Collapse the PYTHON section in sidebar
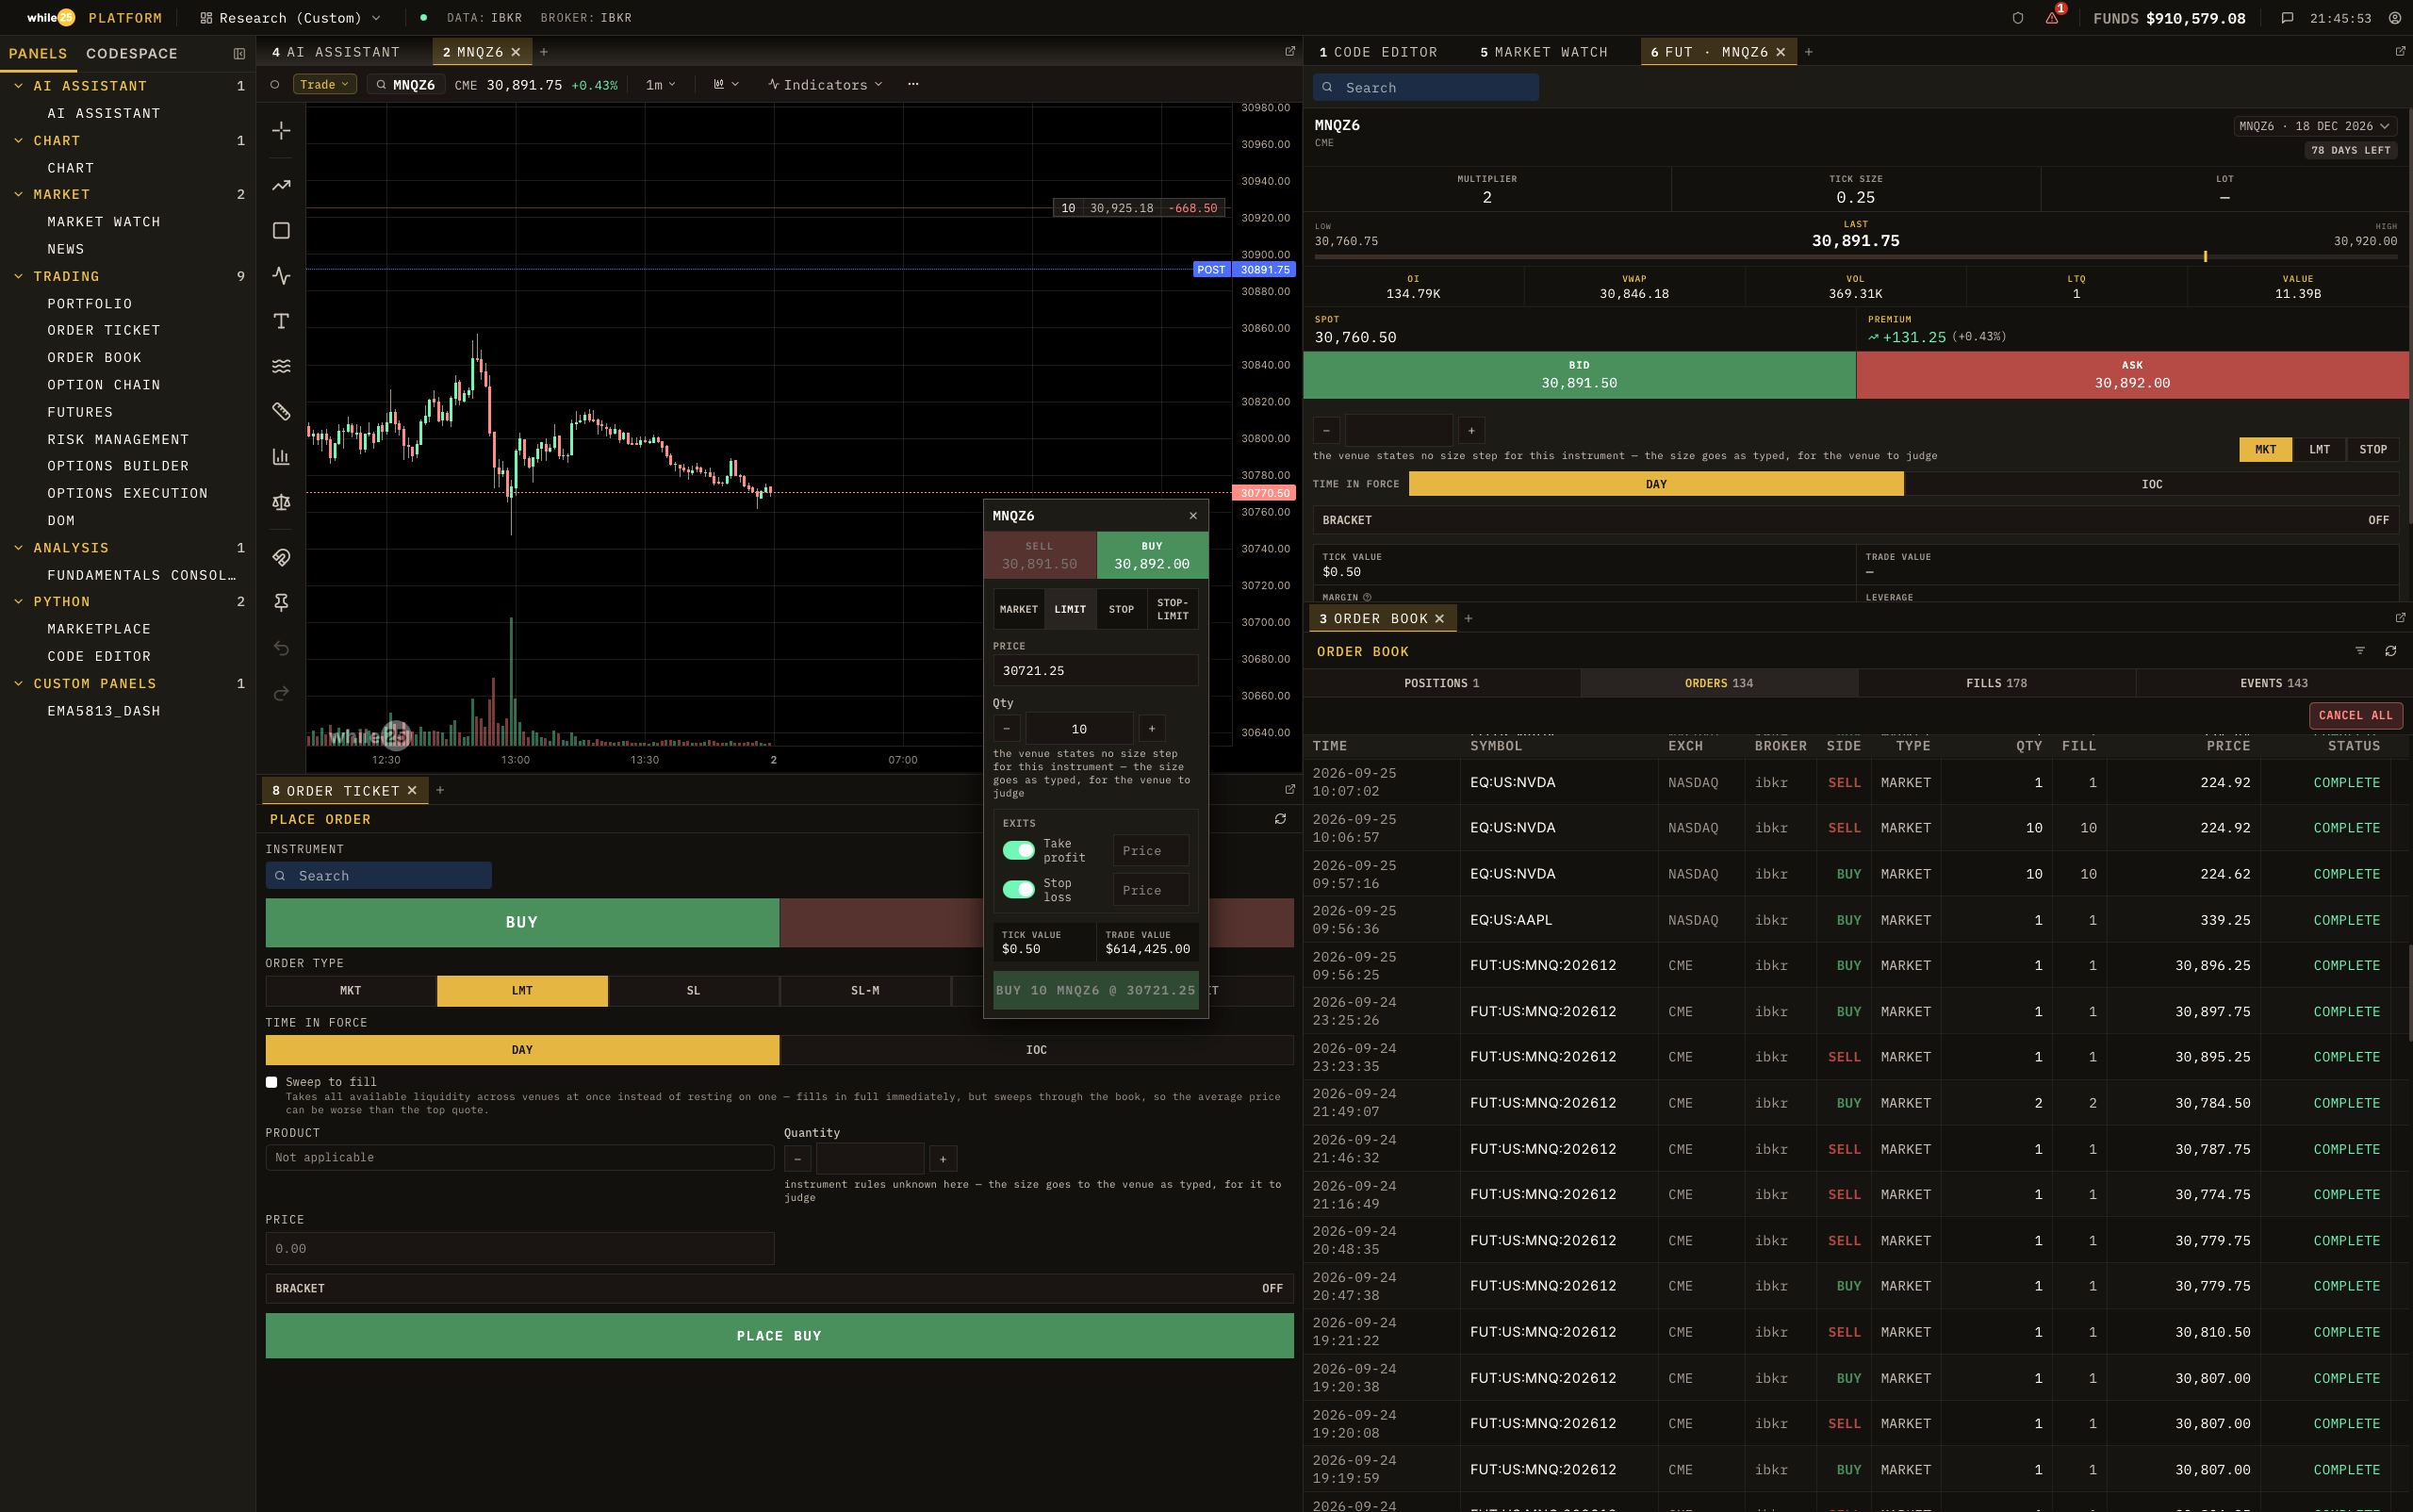This screenshot has width=2413, height=1512. [61, 602]
